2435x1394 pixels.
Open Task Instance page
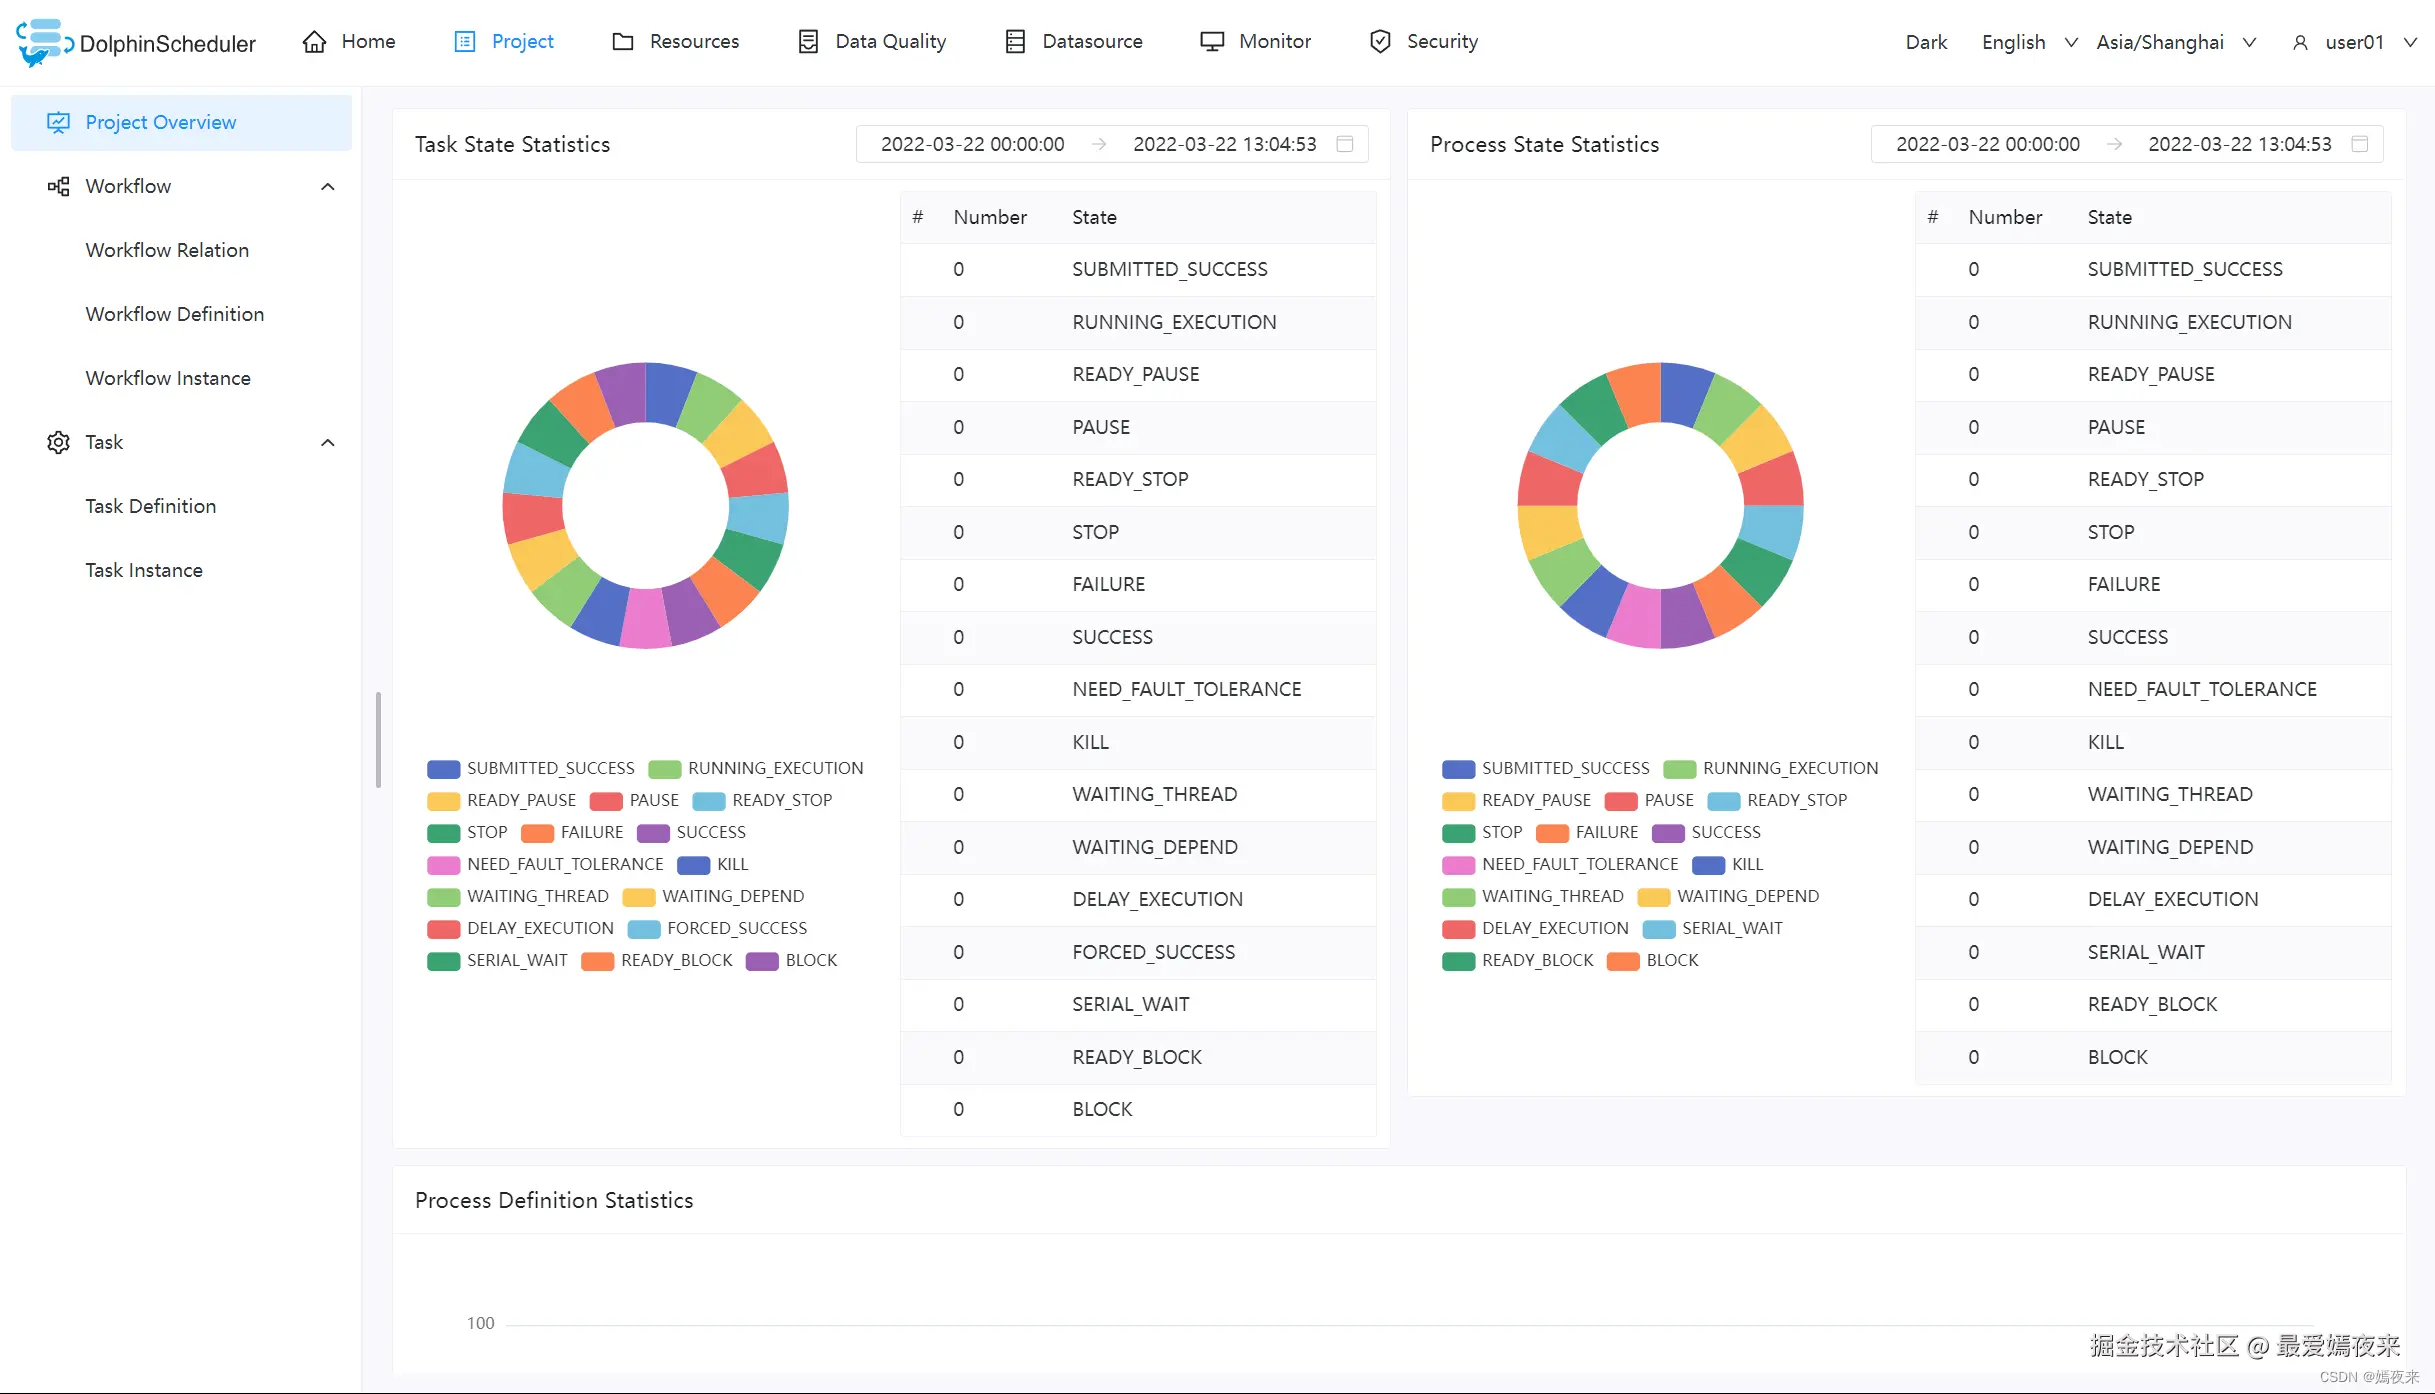pos(144,570)
